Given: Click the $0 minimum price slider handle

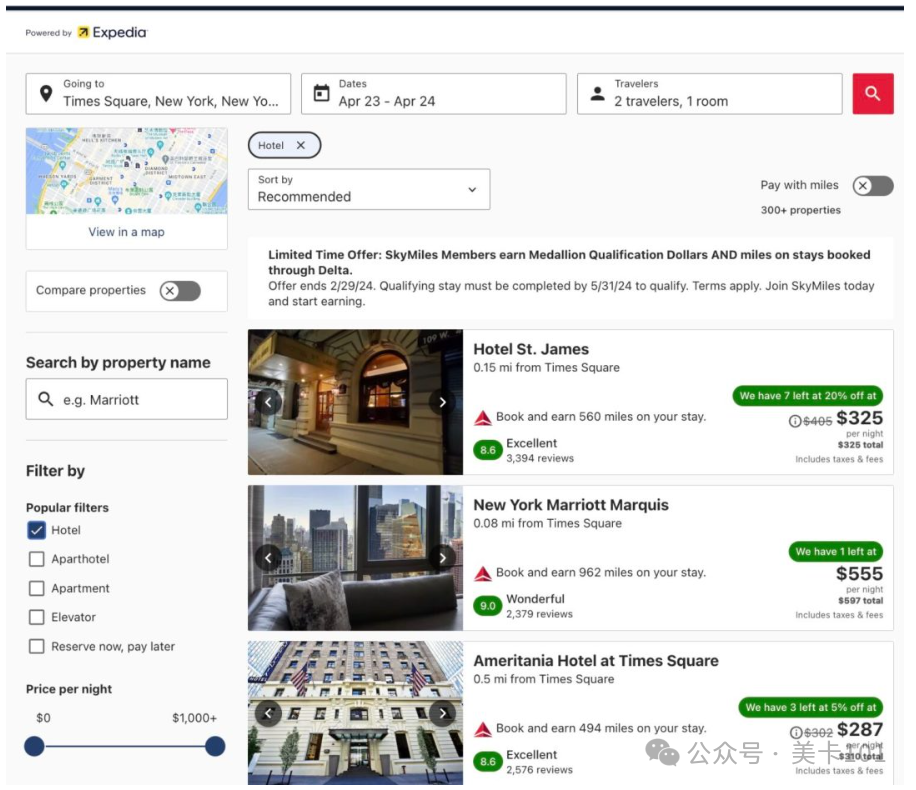Looking at the screenshot, I should click(34, 746).
